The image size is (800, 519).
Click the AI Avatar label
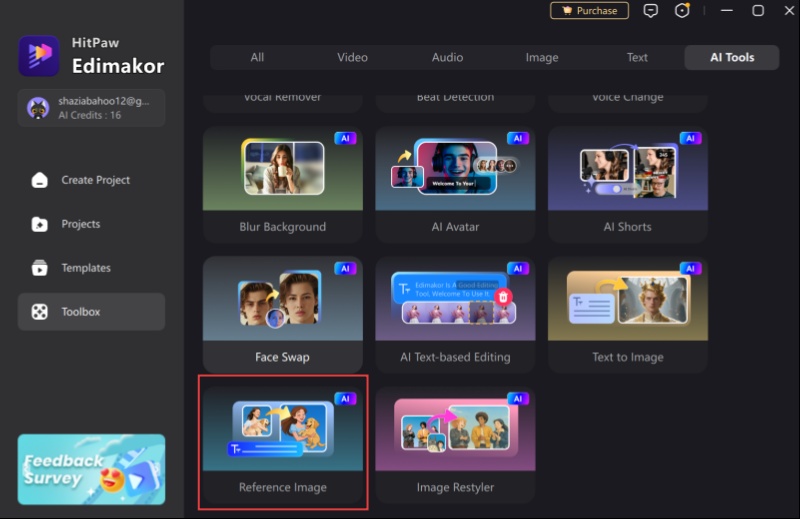click(x=455, y=227)
